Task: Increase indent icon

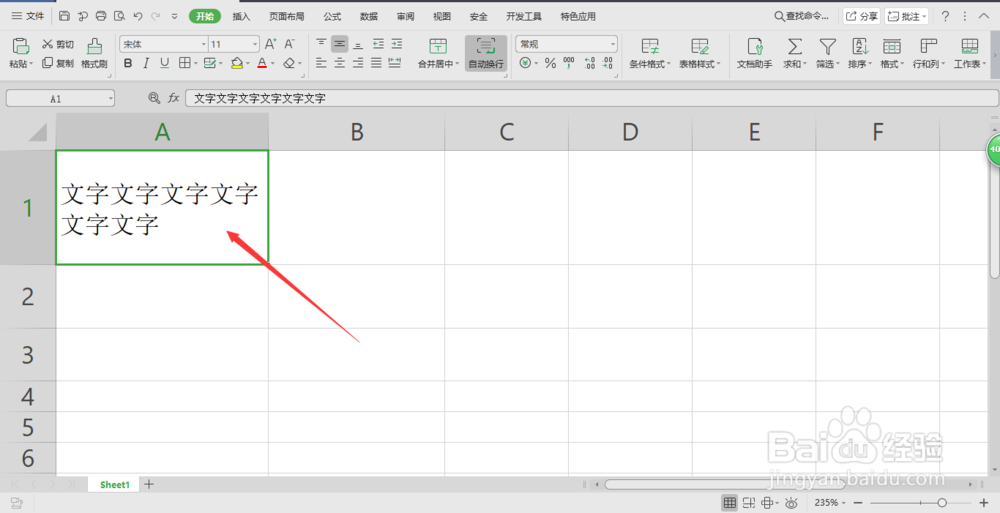Action: coord(397,43)
